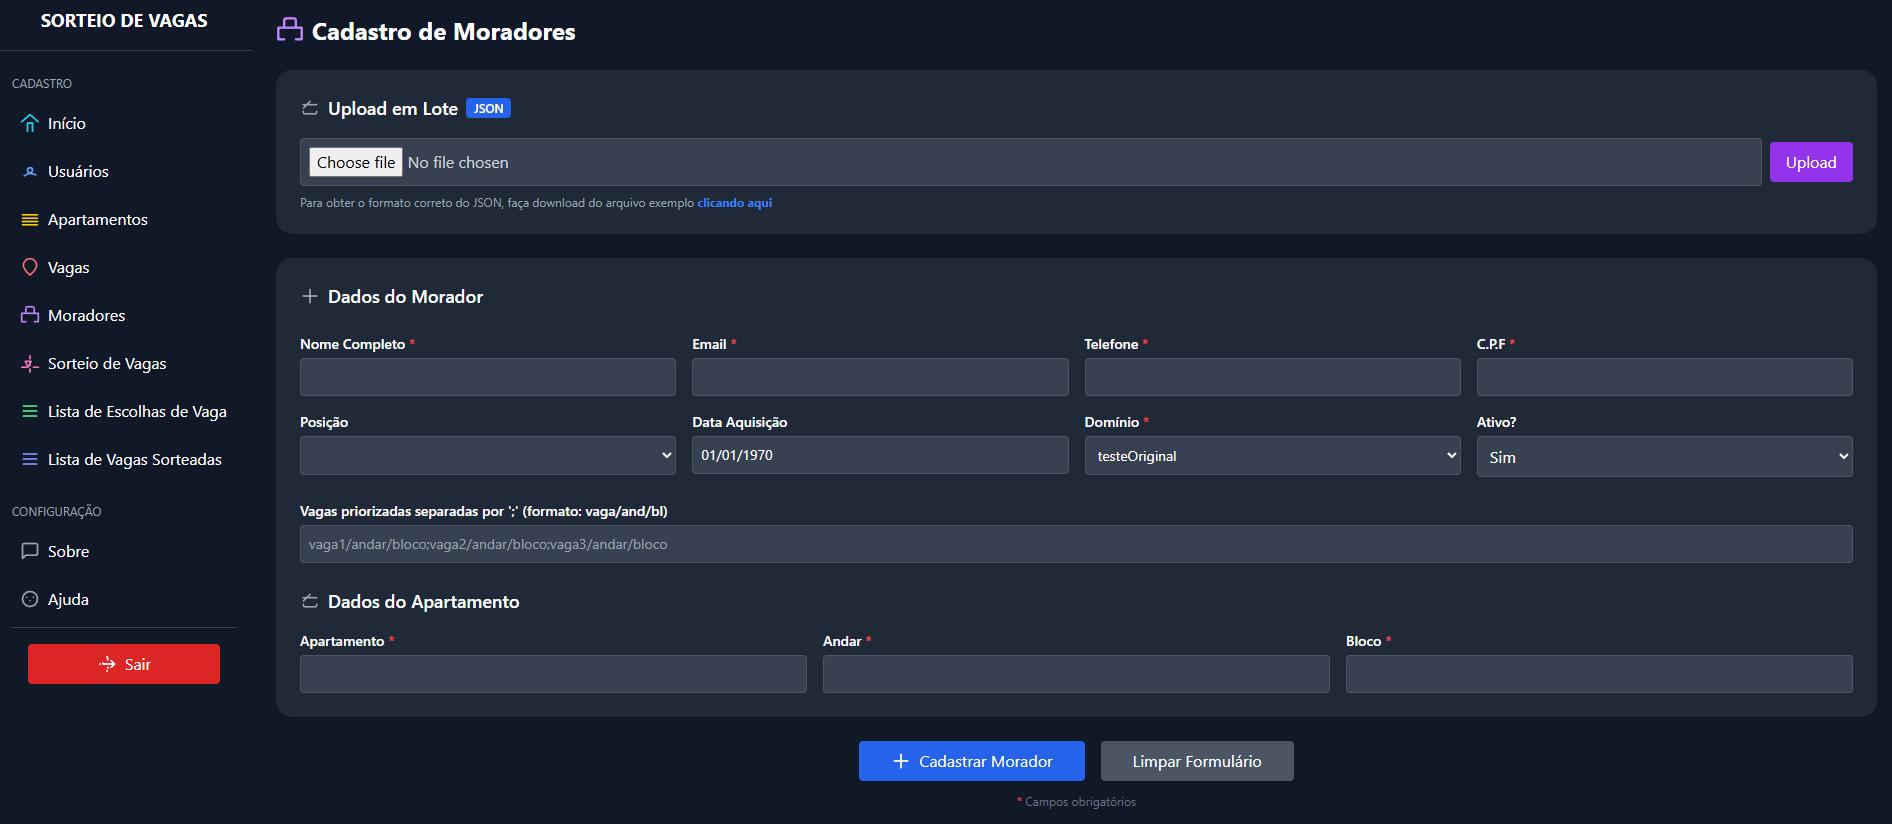Image resolution: width=1892 pixels, height=824 pixels.
Task: Log out with the red Sair button
Action: (124, 664)
